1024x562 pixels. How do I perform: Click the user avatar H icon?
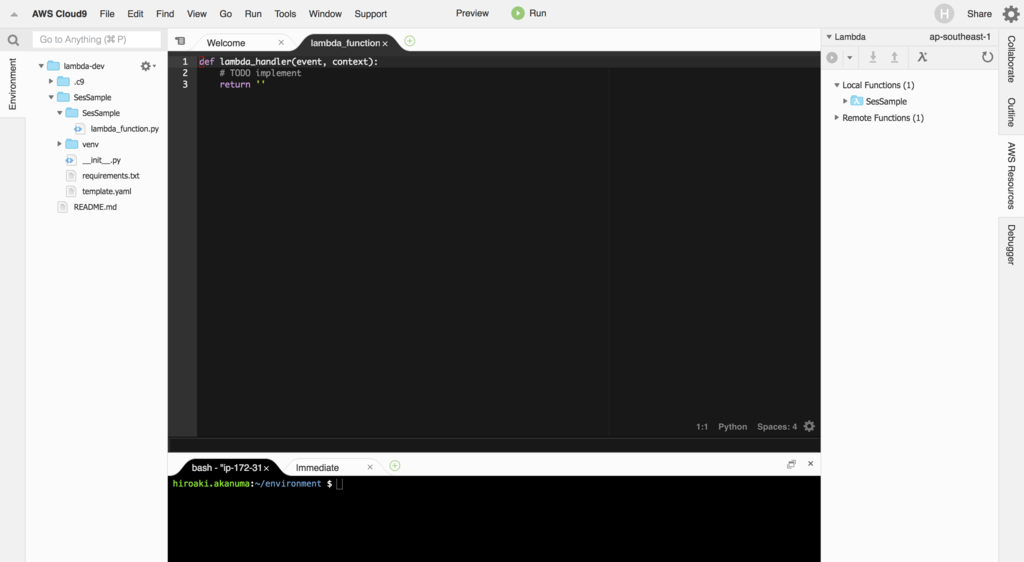coord(944,13)
